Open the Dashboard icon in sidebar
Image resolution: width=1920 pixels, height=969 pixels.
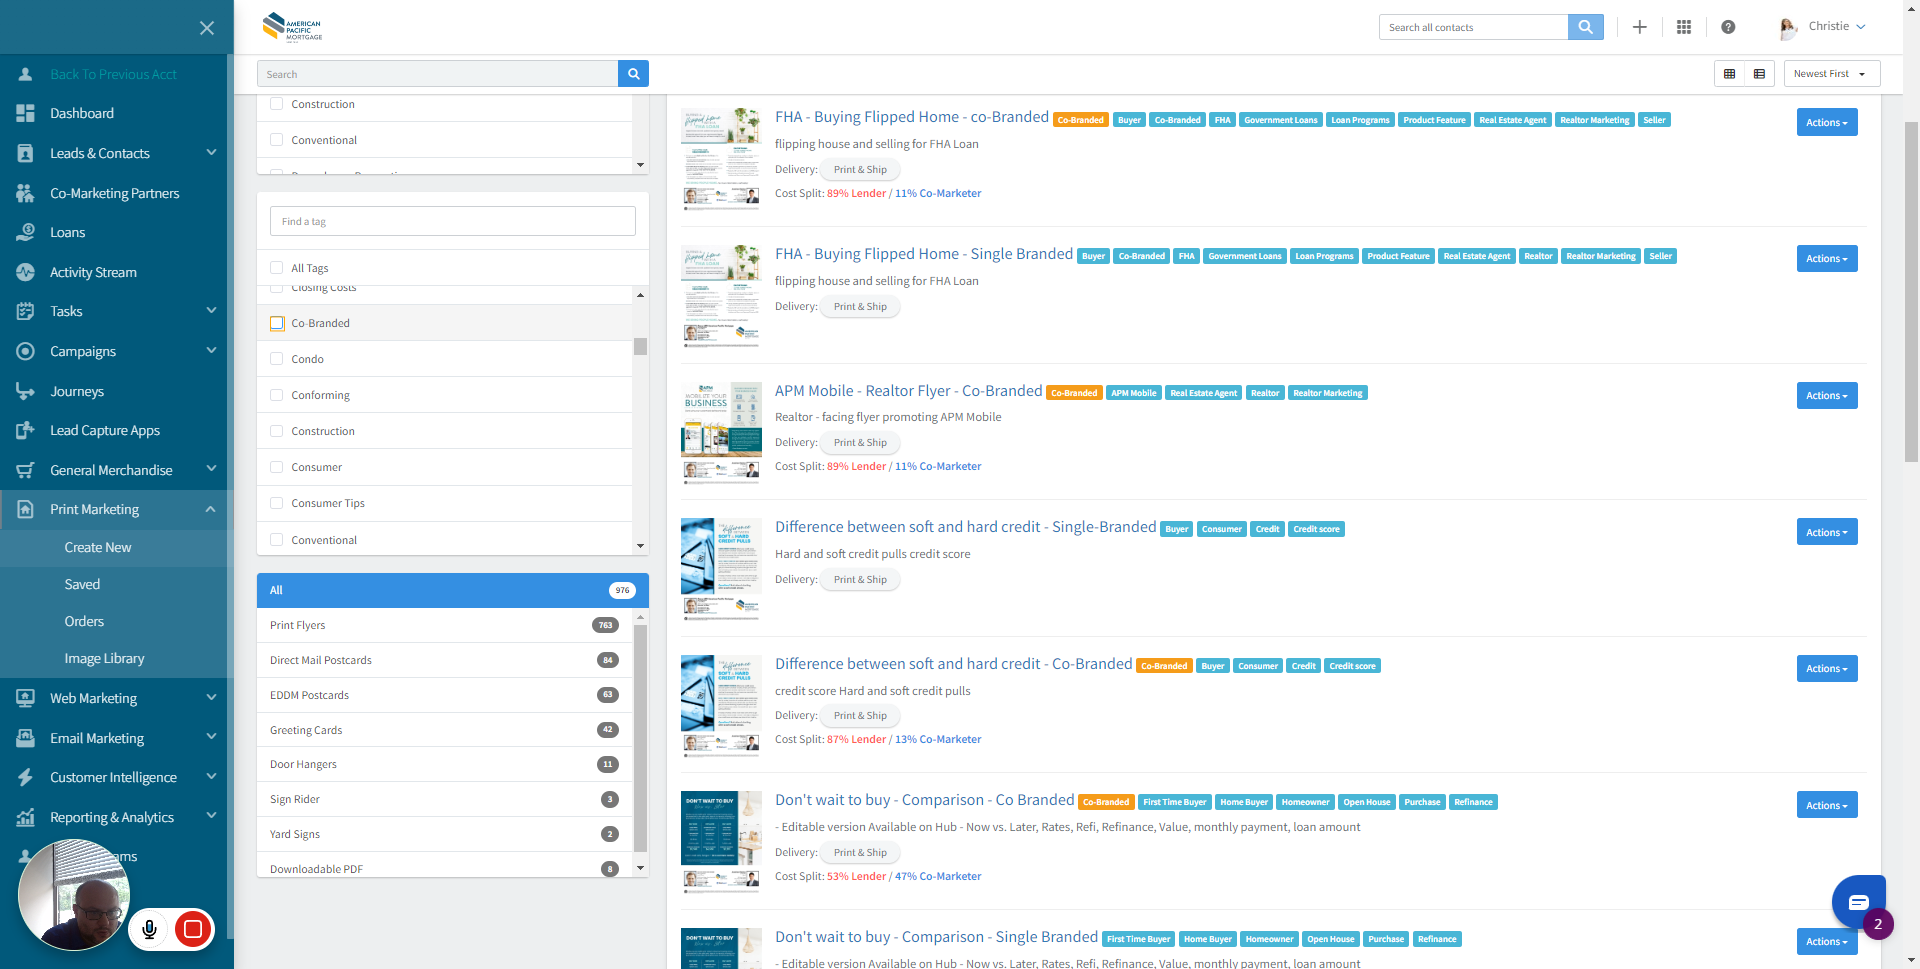(x=25, y=113)
